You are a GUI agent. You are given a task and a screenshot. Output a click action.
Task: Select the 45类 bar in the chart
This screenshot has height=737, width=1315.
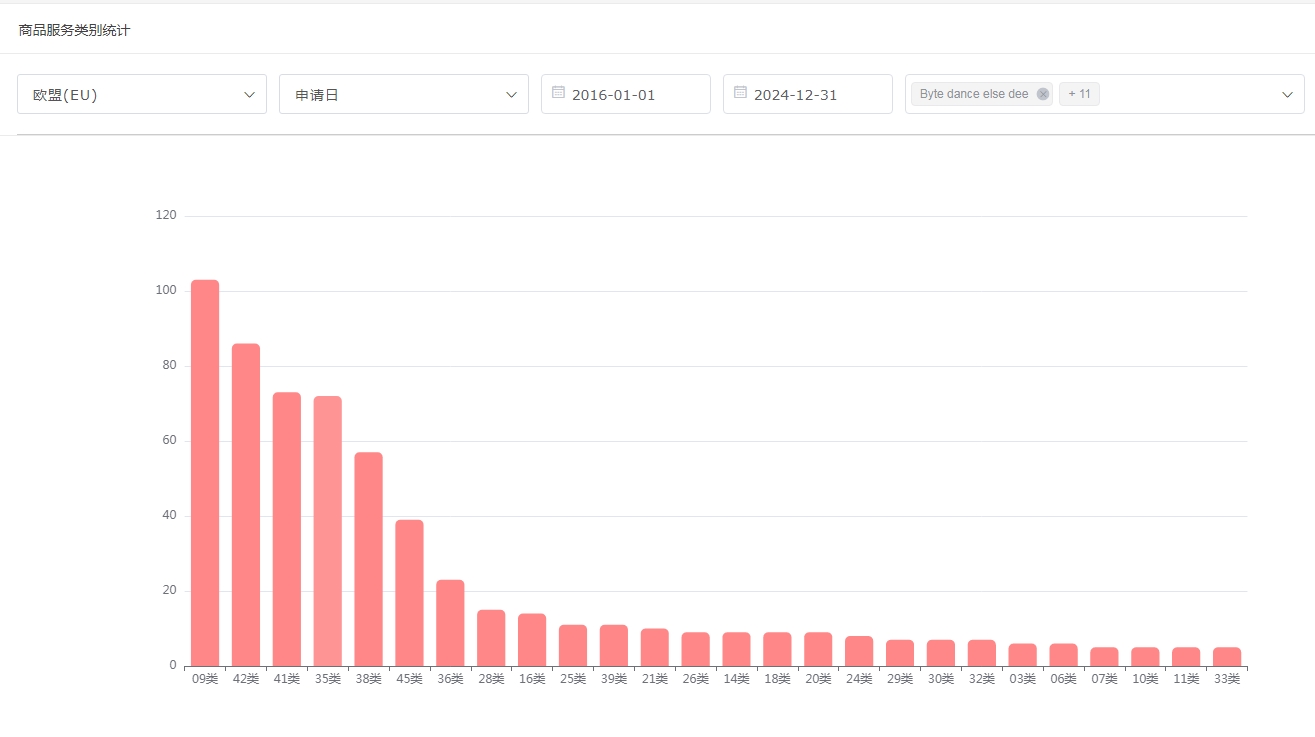pyautogui.click(x=409, y=593)
